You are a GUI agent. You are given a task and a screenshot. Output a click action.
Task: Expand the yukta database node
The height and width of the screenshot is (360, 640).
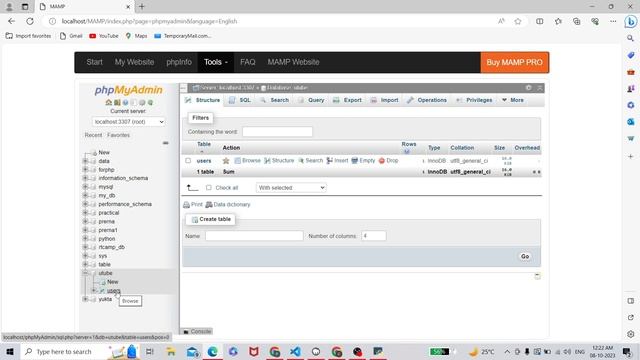[x=85, y=299]
